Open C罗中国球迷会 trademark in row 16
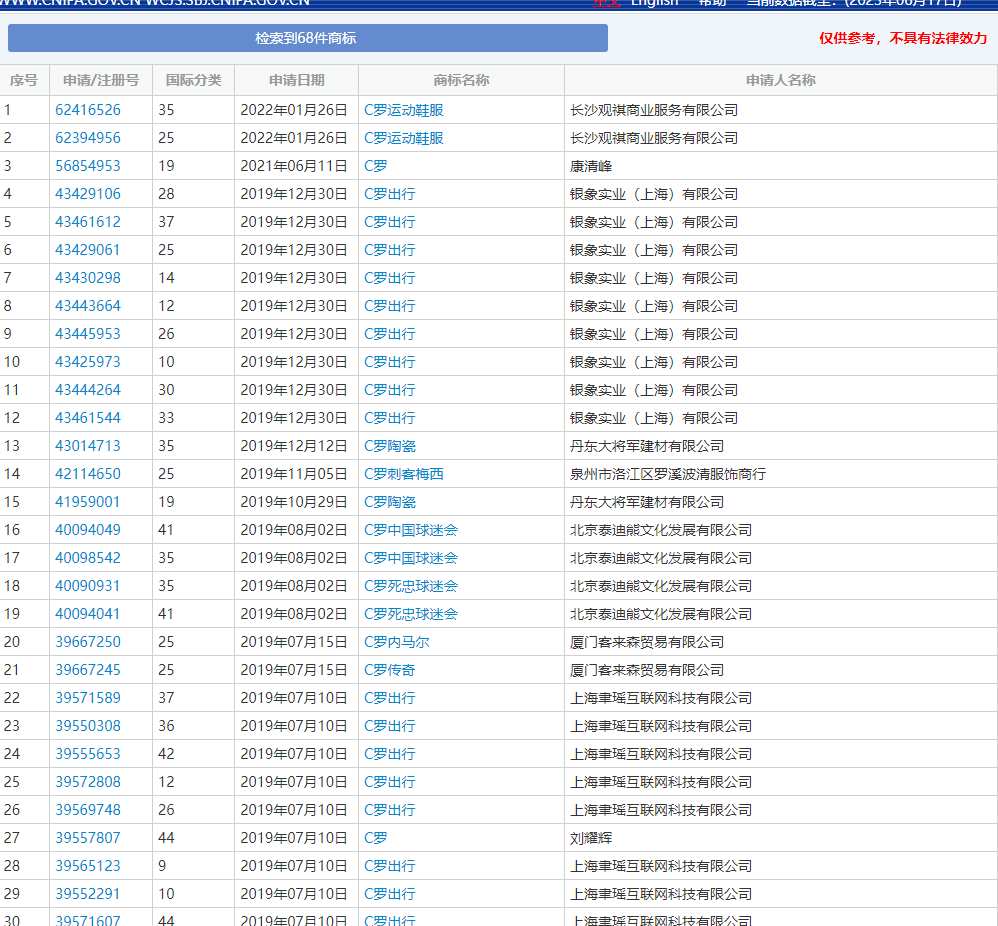998x926 pixels. coord(411,530)
